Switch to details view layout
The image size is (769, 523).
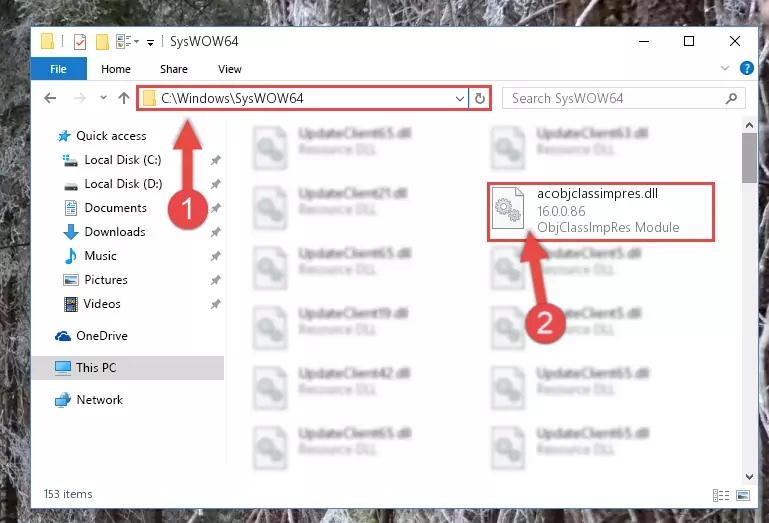click(720, 496)
